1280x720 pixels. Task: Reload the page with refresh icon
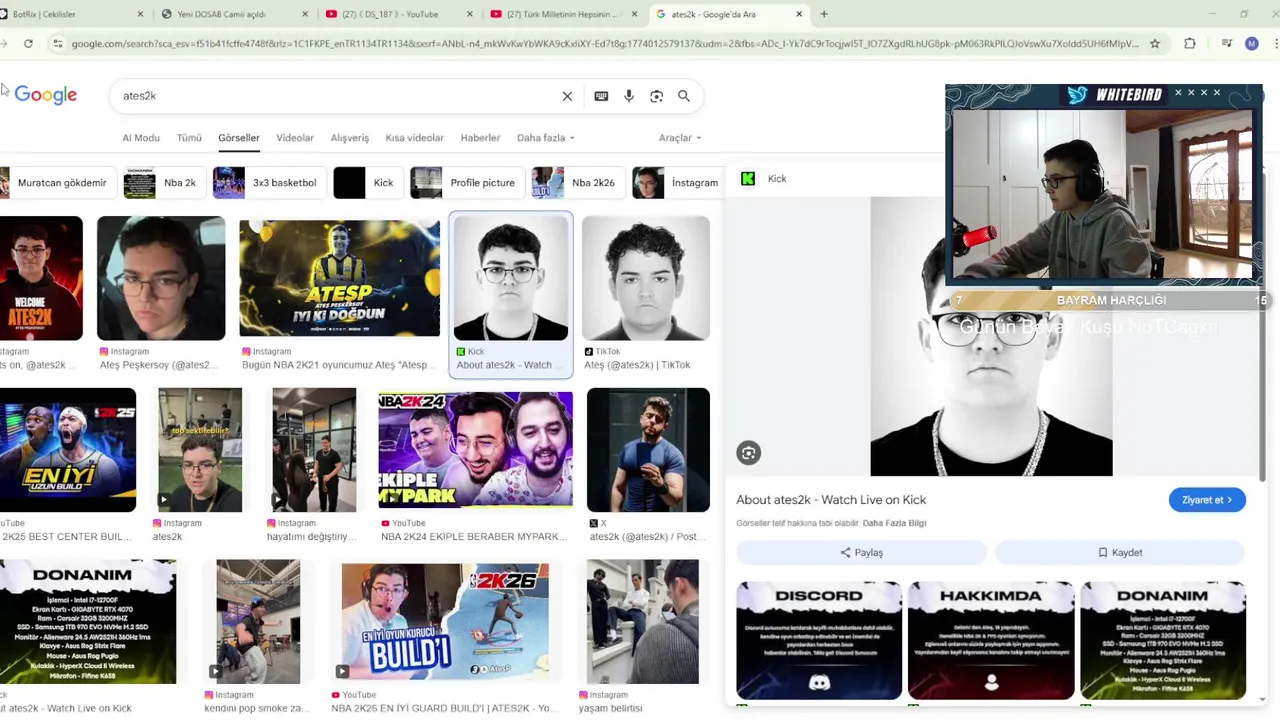[x=28, y=44]
